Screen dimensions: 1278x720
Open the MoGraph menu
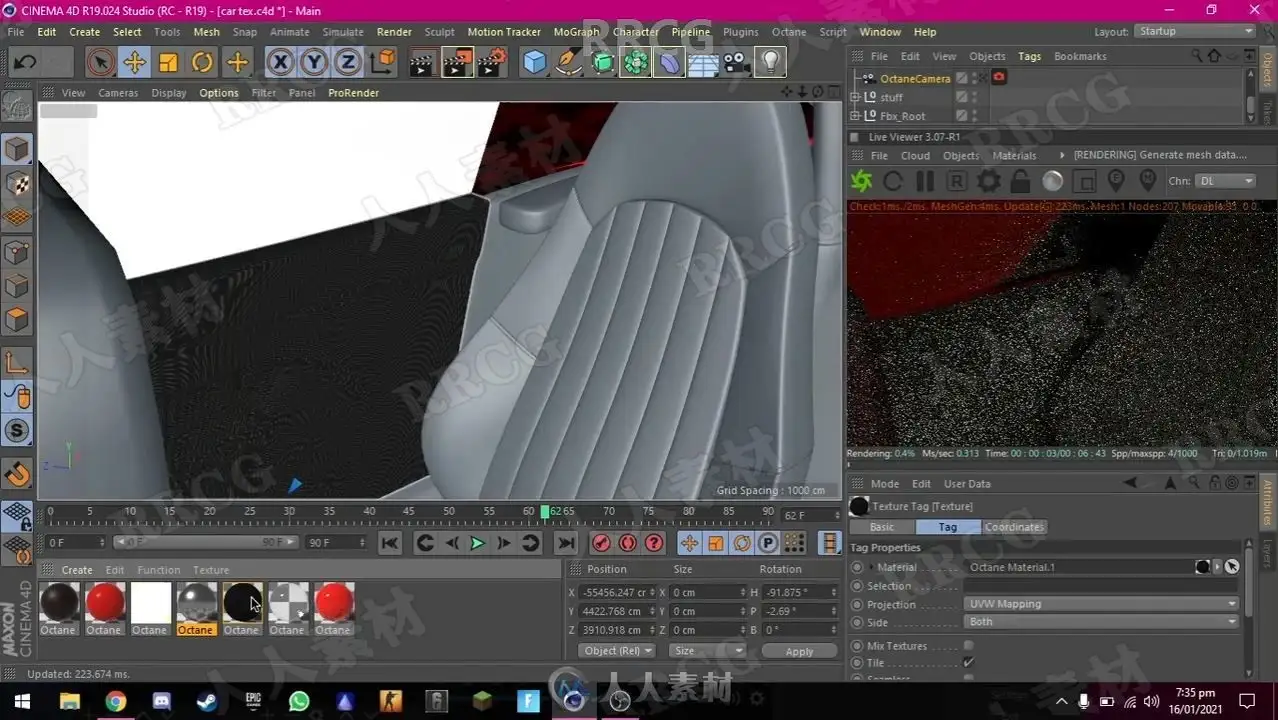click(x=576, y=32)
